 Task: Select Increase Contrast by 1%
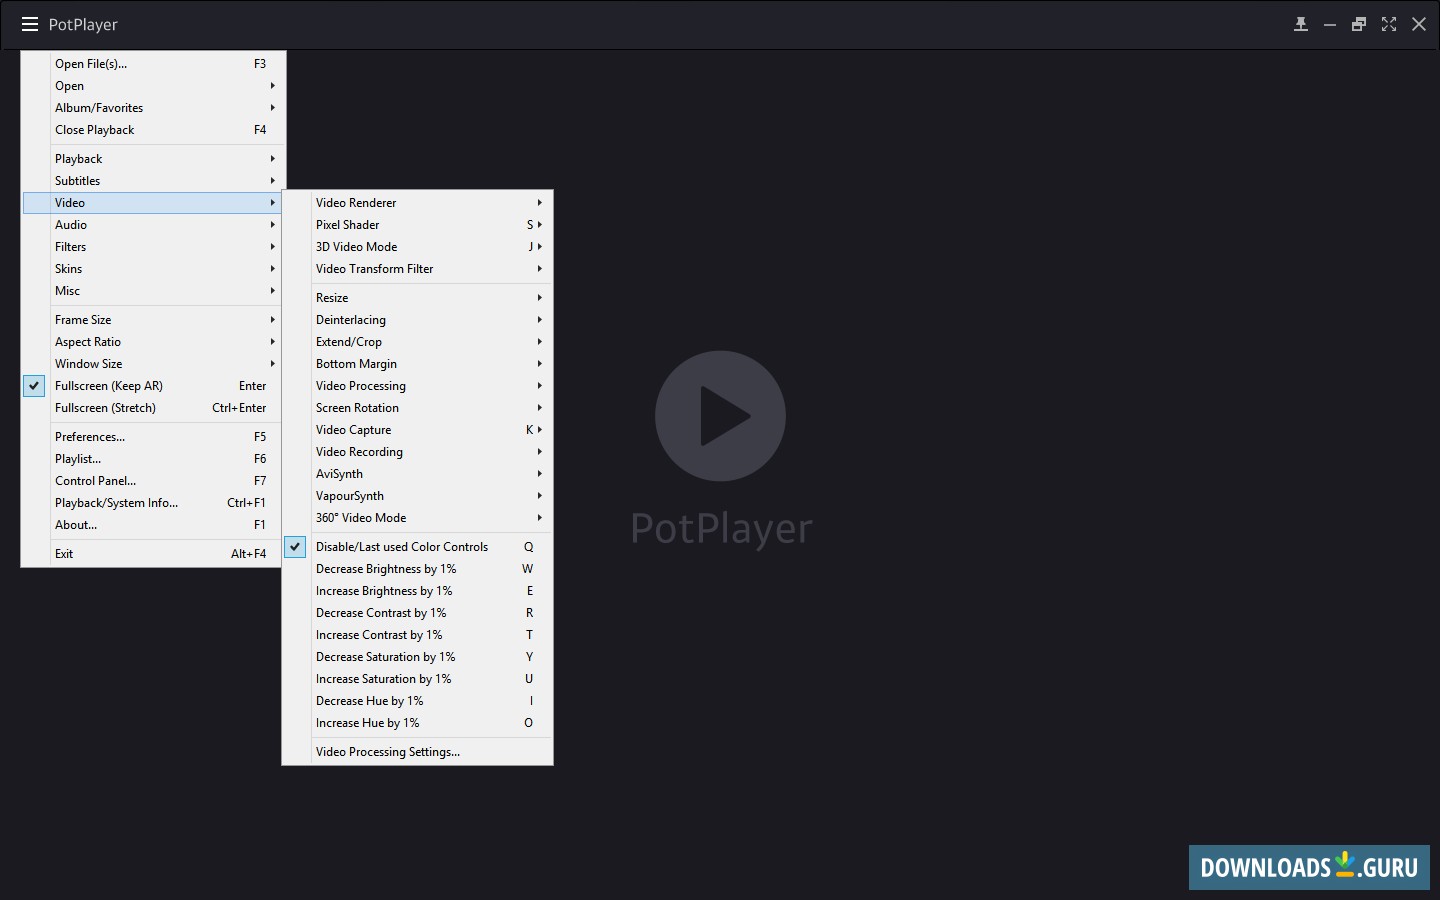click(x=418, y=635)
